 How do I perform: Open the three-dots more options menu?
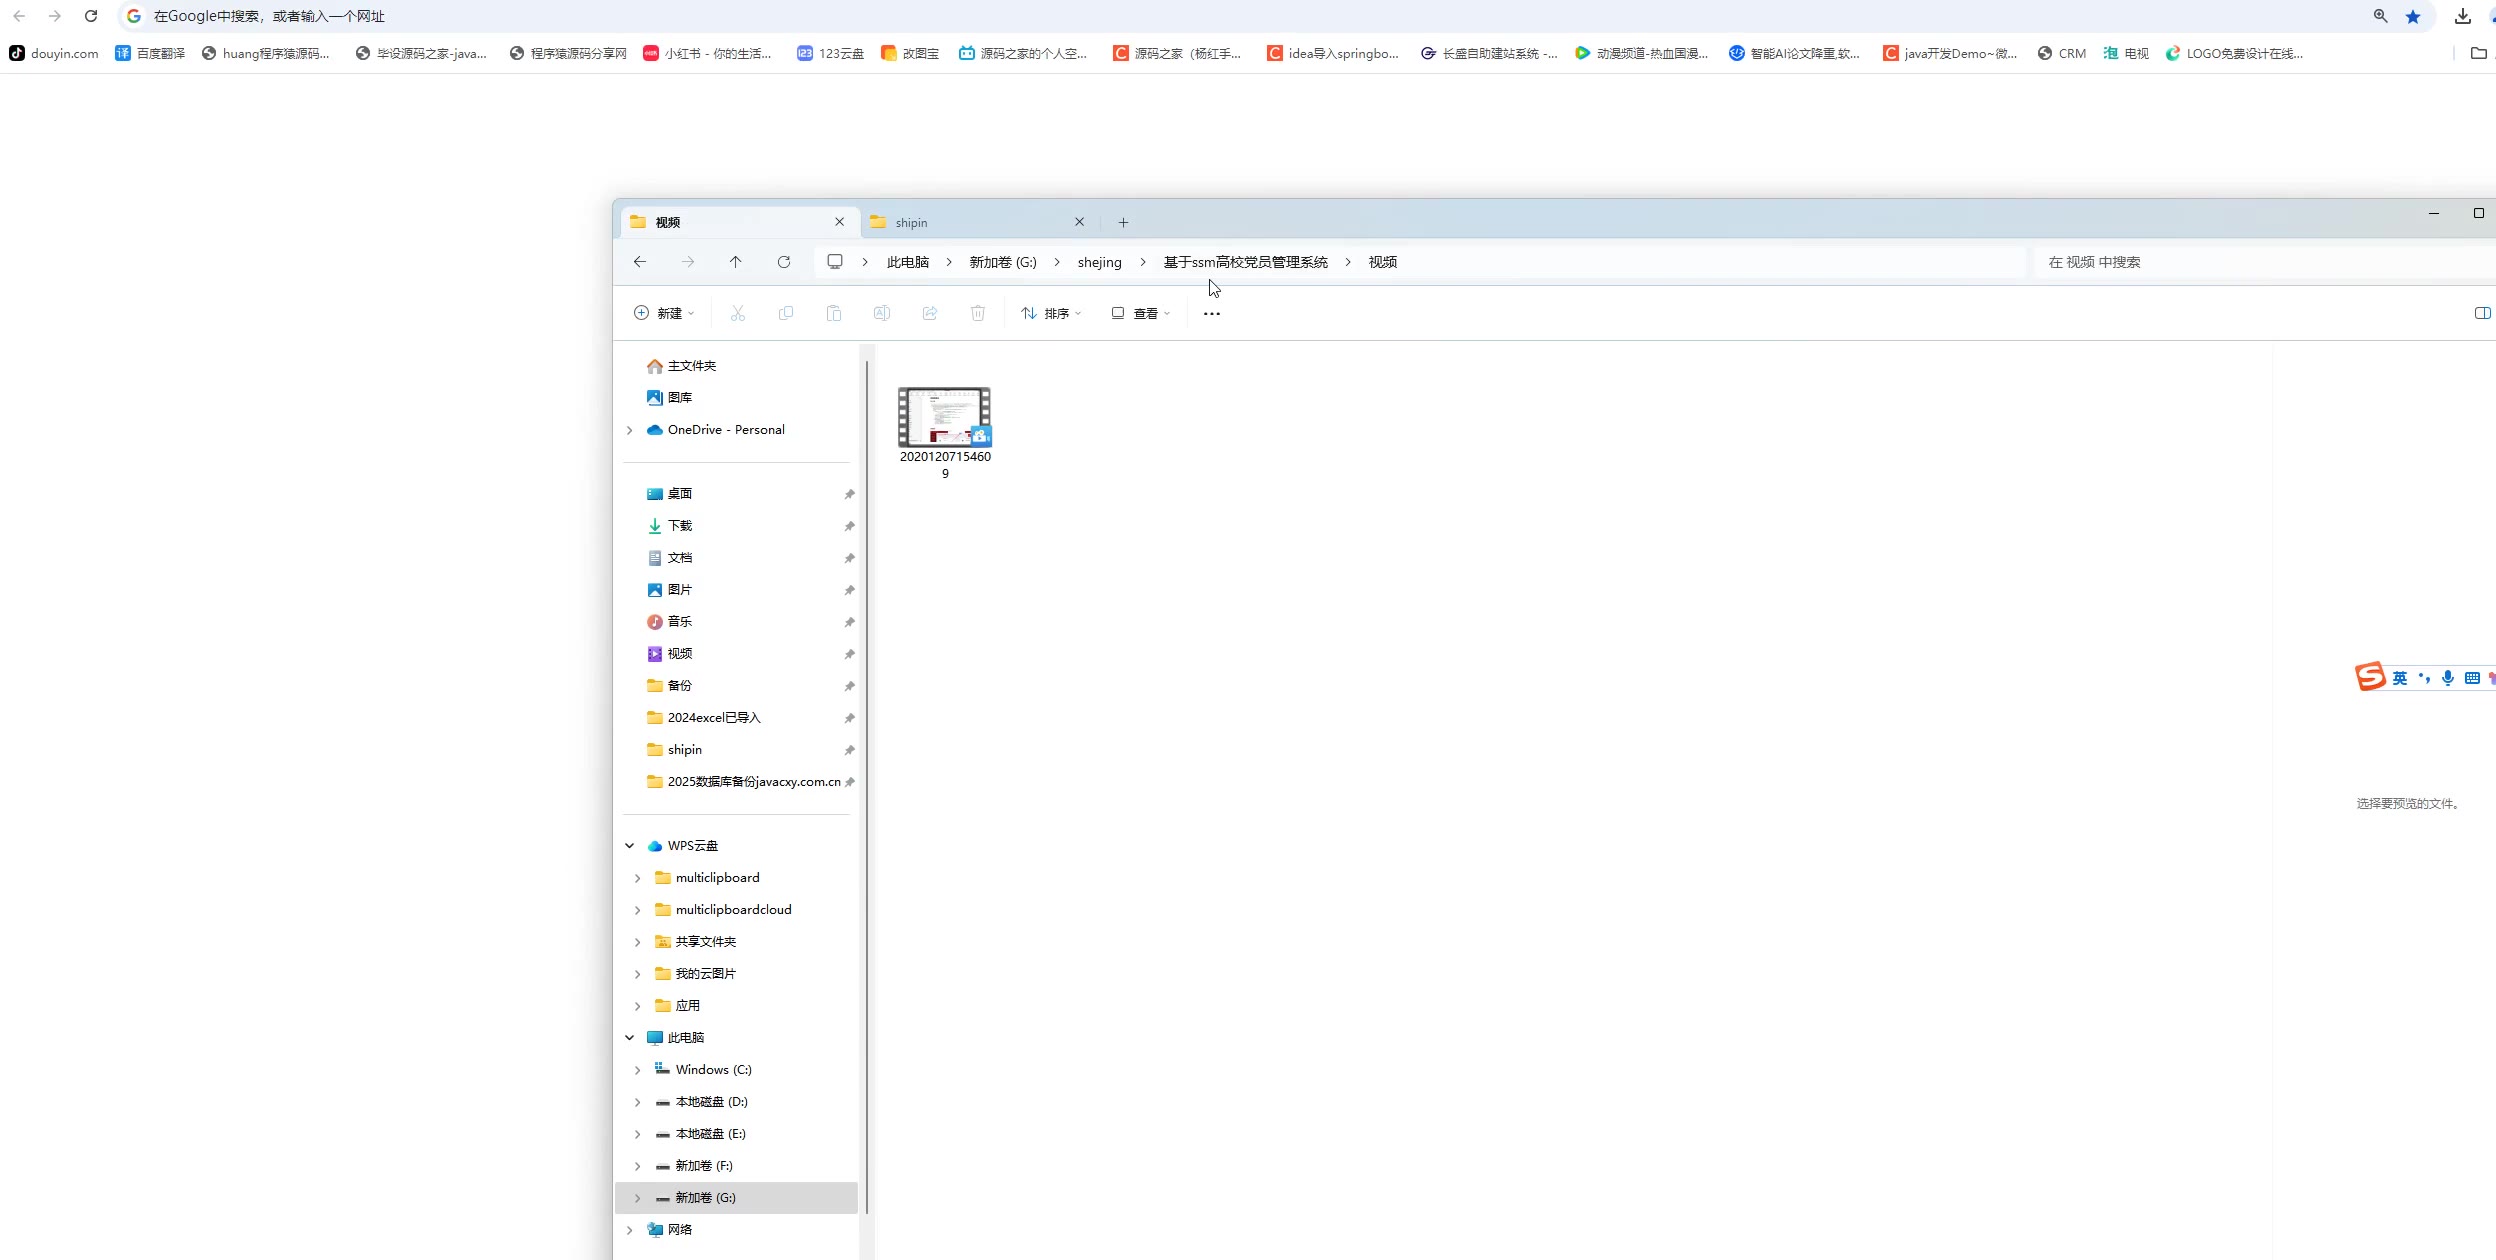[x=1211, y=313]
